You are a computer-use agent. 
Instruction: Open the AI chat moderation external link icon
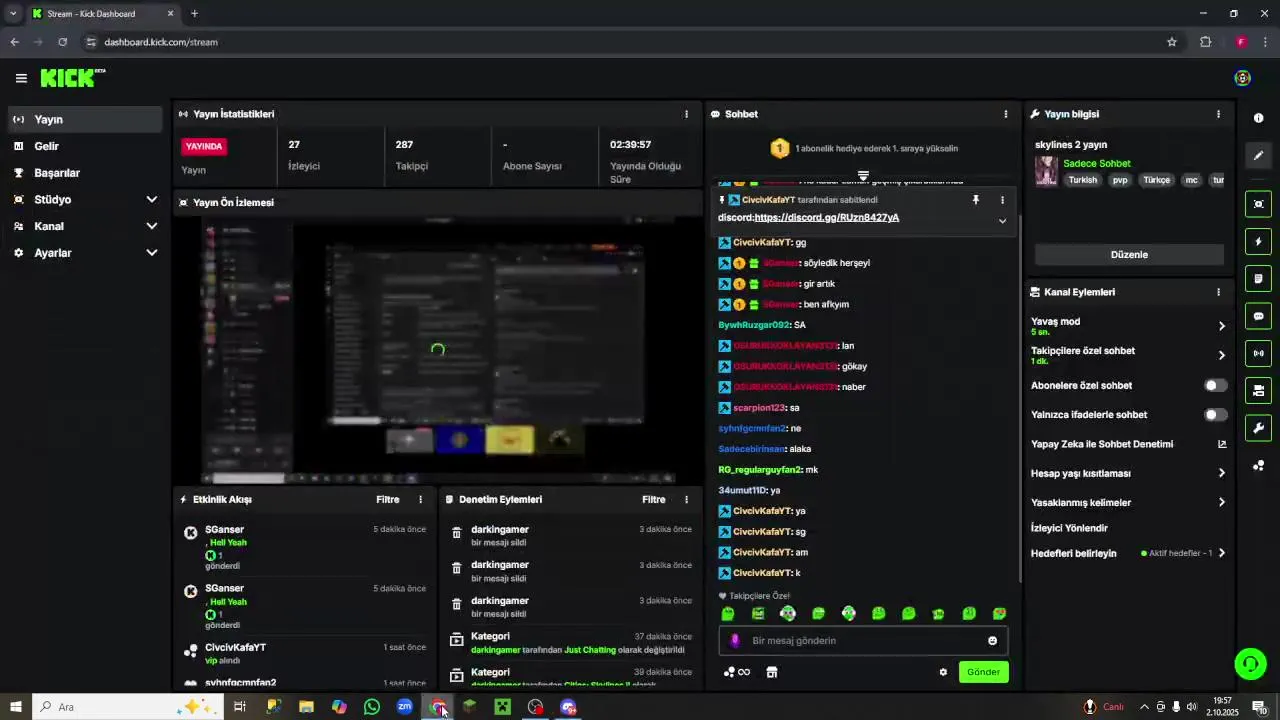(1221, 444)
